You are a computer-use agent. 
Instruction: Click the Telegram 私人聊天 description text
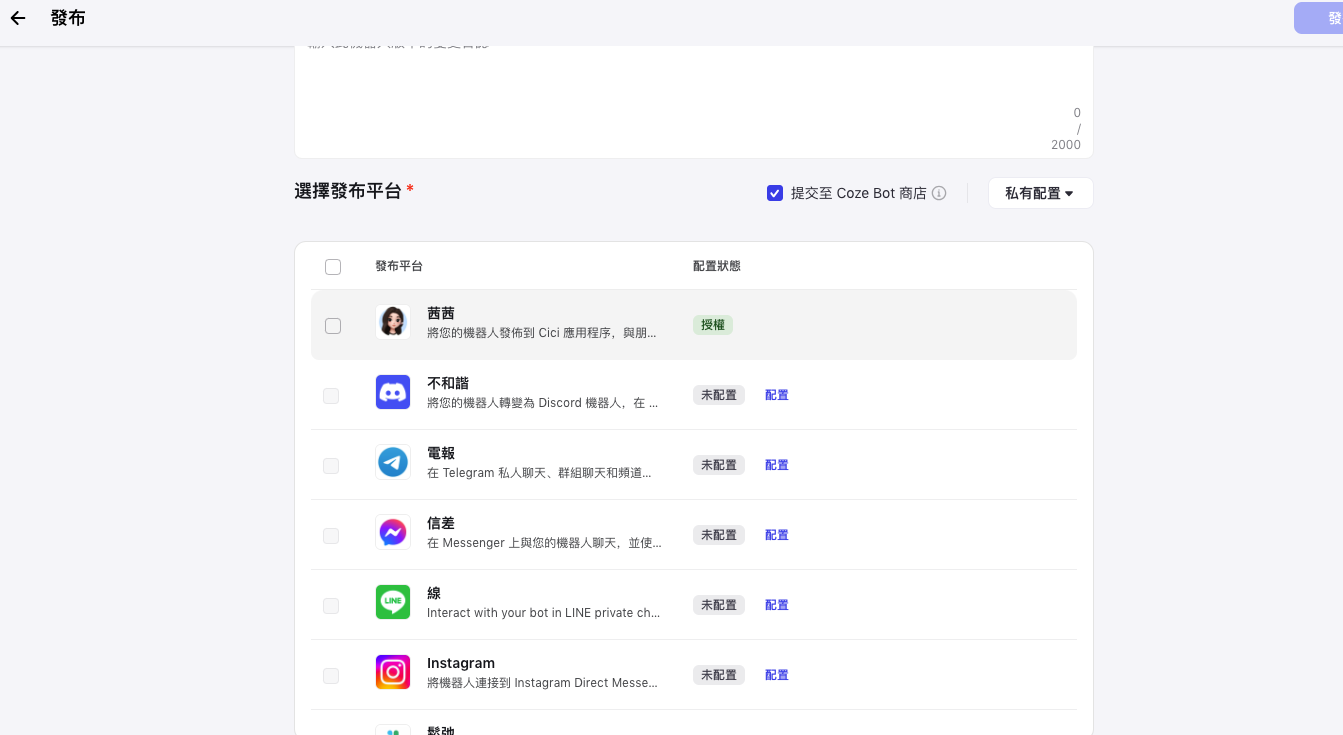539,473
